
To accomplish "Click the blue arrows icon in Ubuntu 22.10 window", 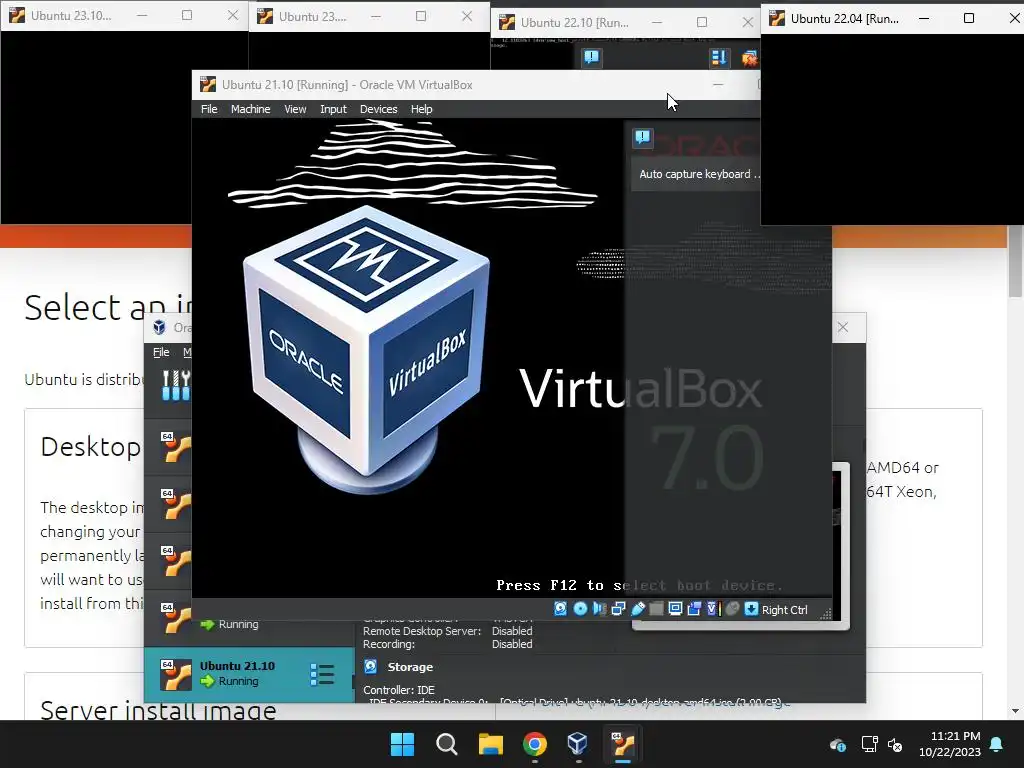I will point(719,58).
